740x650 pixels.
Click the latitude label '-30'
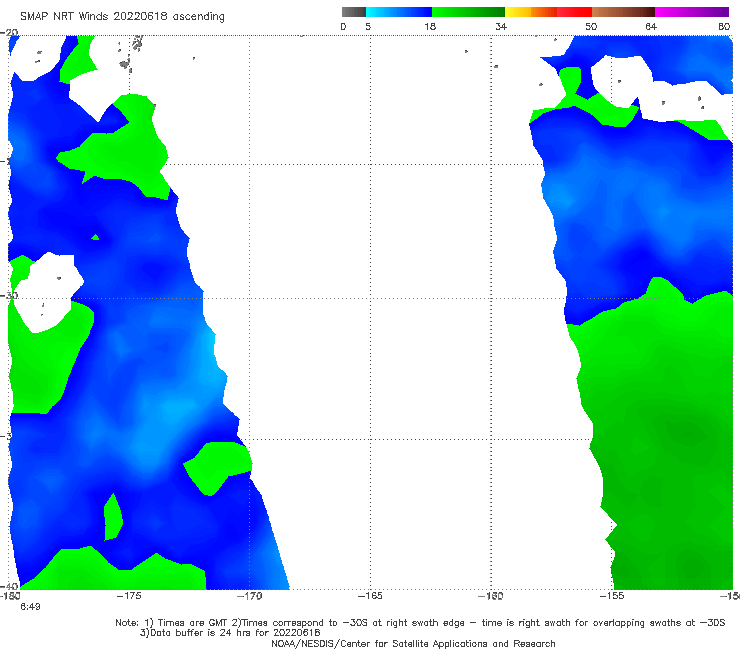9,295
